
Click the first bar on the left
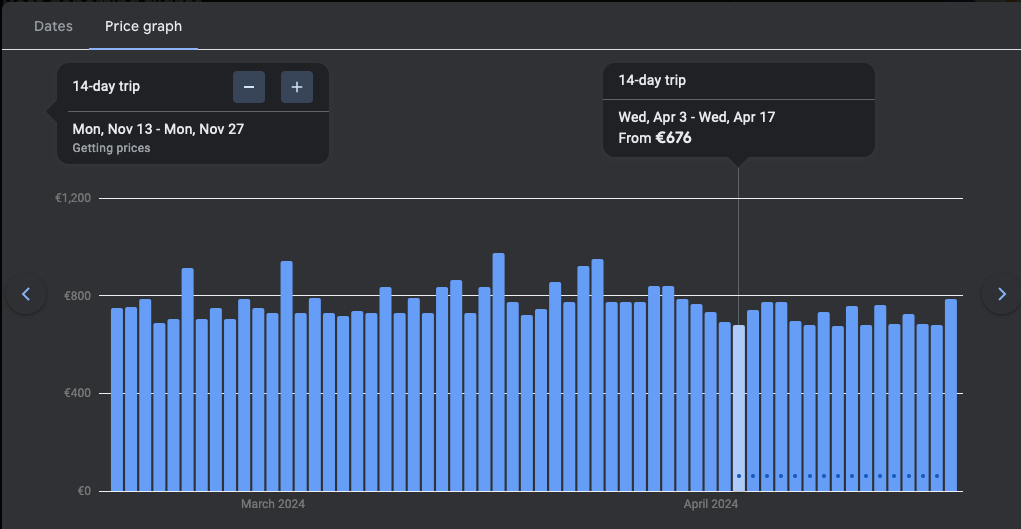pos(117,399)
